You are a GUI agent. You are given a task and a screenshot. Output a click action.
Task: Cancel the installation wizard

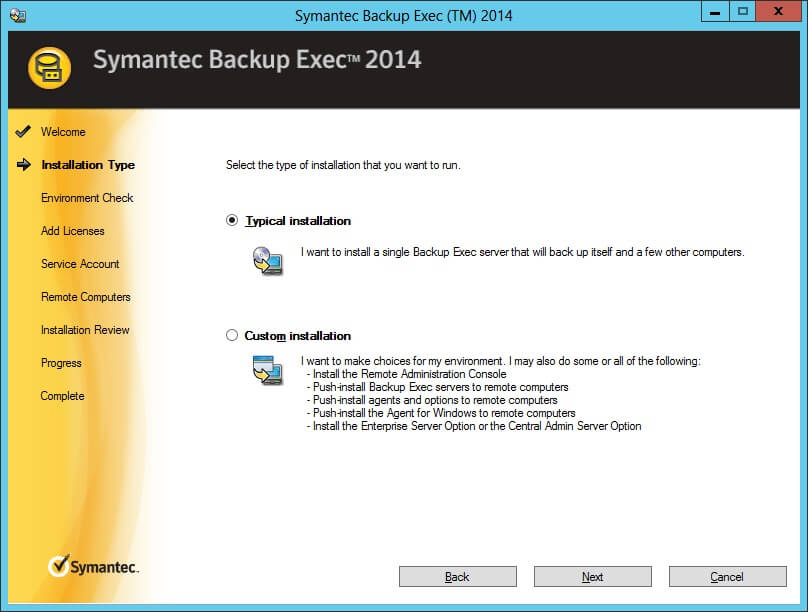[x=728, y=576]
